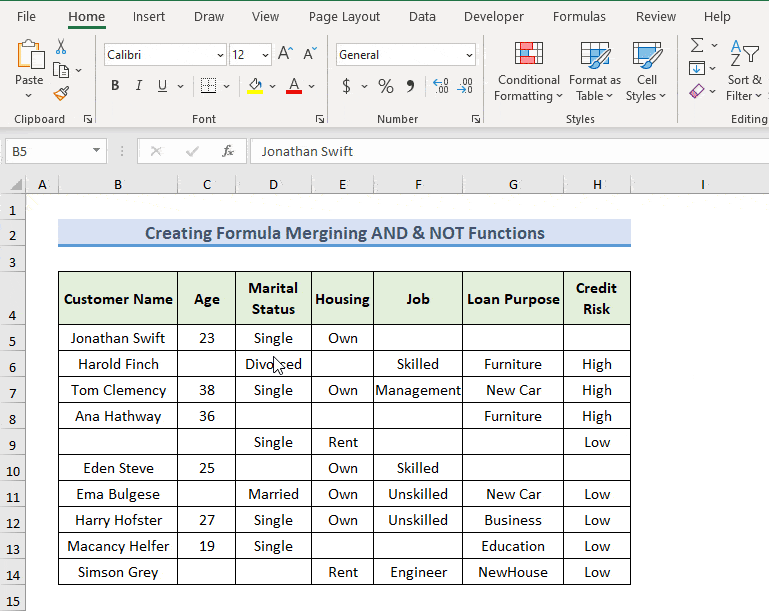769x611 pixels.
Task: Switch to the Formulas tab
Action: point(579,17)
